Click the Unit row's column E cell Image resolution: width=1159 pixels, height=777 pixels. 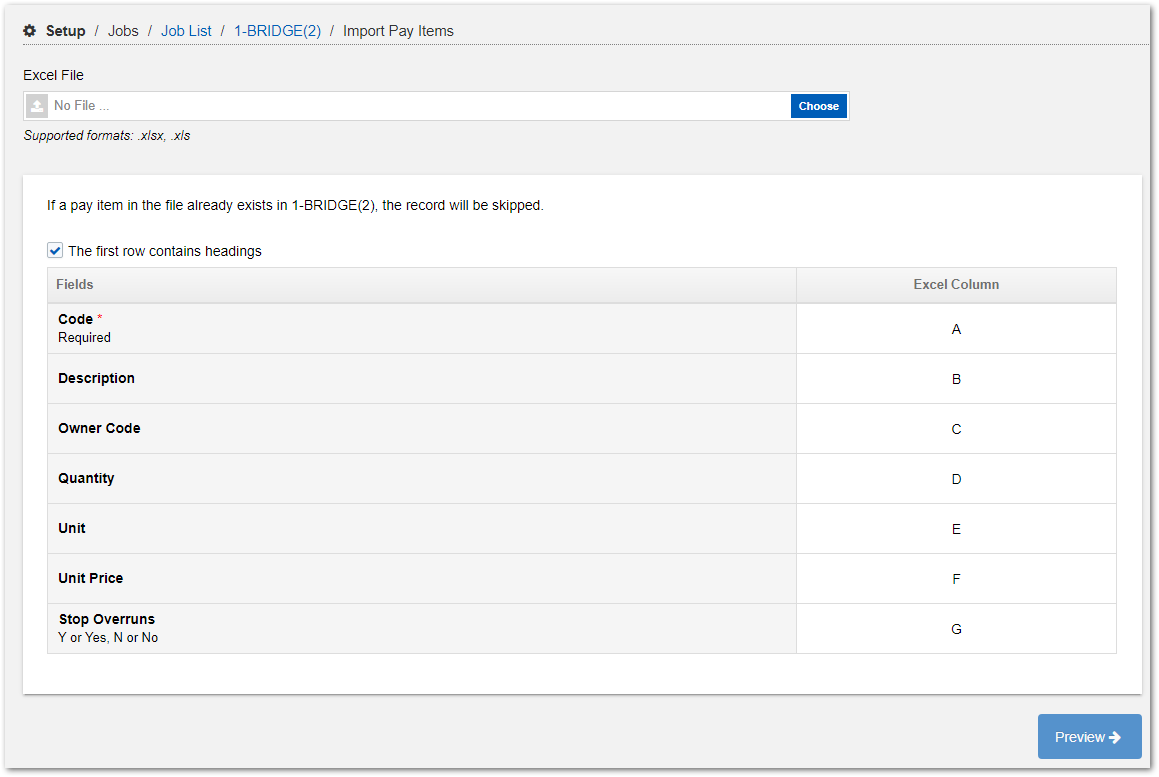(955, 528)
